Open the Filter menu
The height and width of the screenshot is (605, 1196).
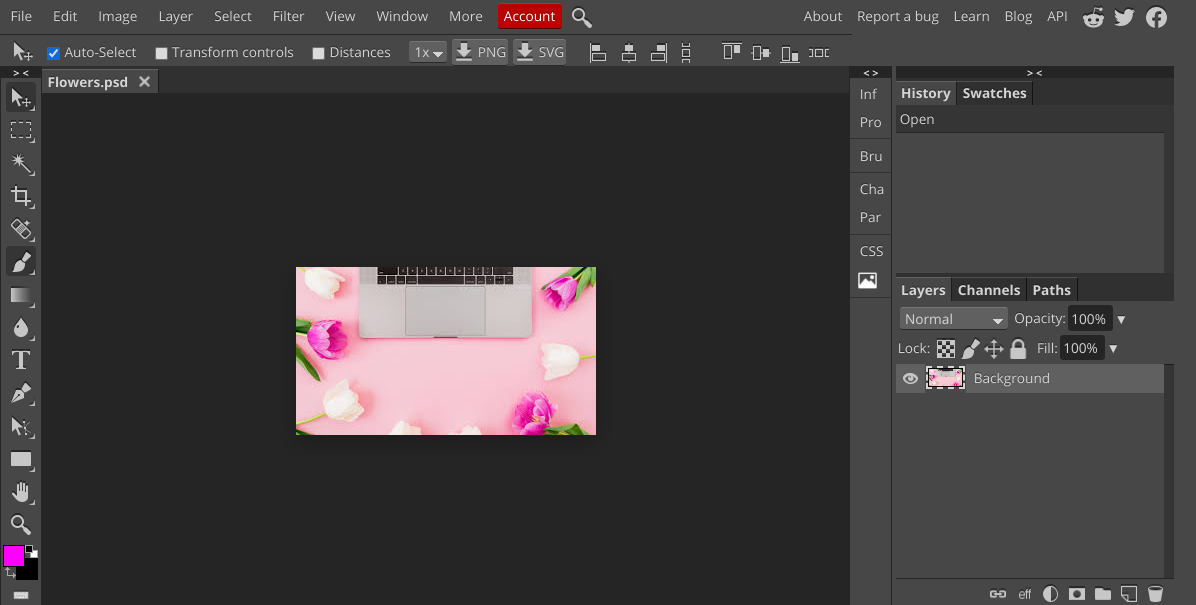(288, 16)
